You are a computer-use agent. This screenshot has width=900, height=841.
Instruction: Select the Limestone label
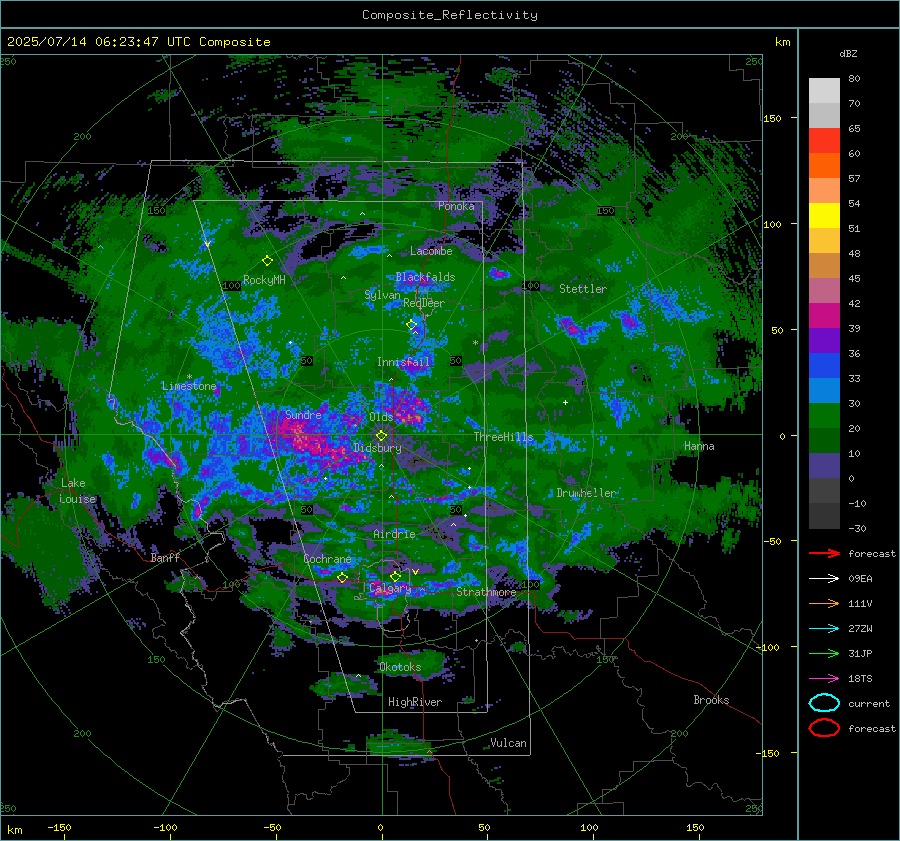tap(189, 386)
